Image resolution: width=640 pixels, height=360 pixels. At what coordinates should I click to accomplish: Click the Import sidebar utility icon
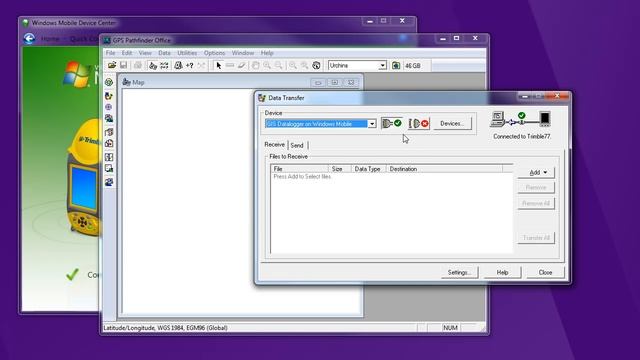pos(109,132)
